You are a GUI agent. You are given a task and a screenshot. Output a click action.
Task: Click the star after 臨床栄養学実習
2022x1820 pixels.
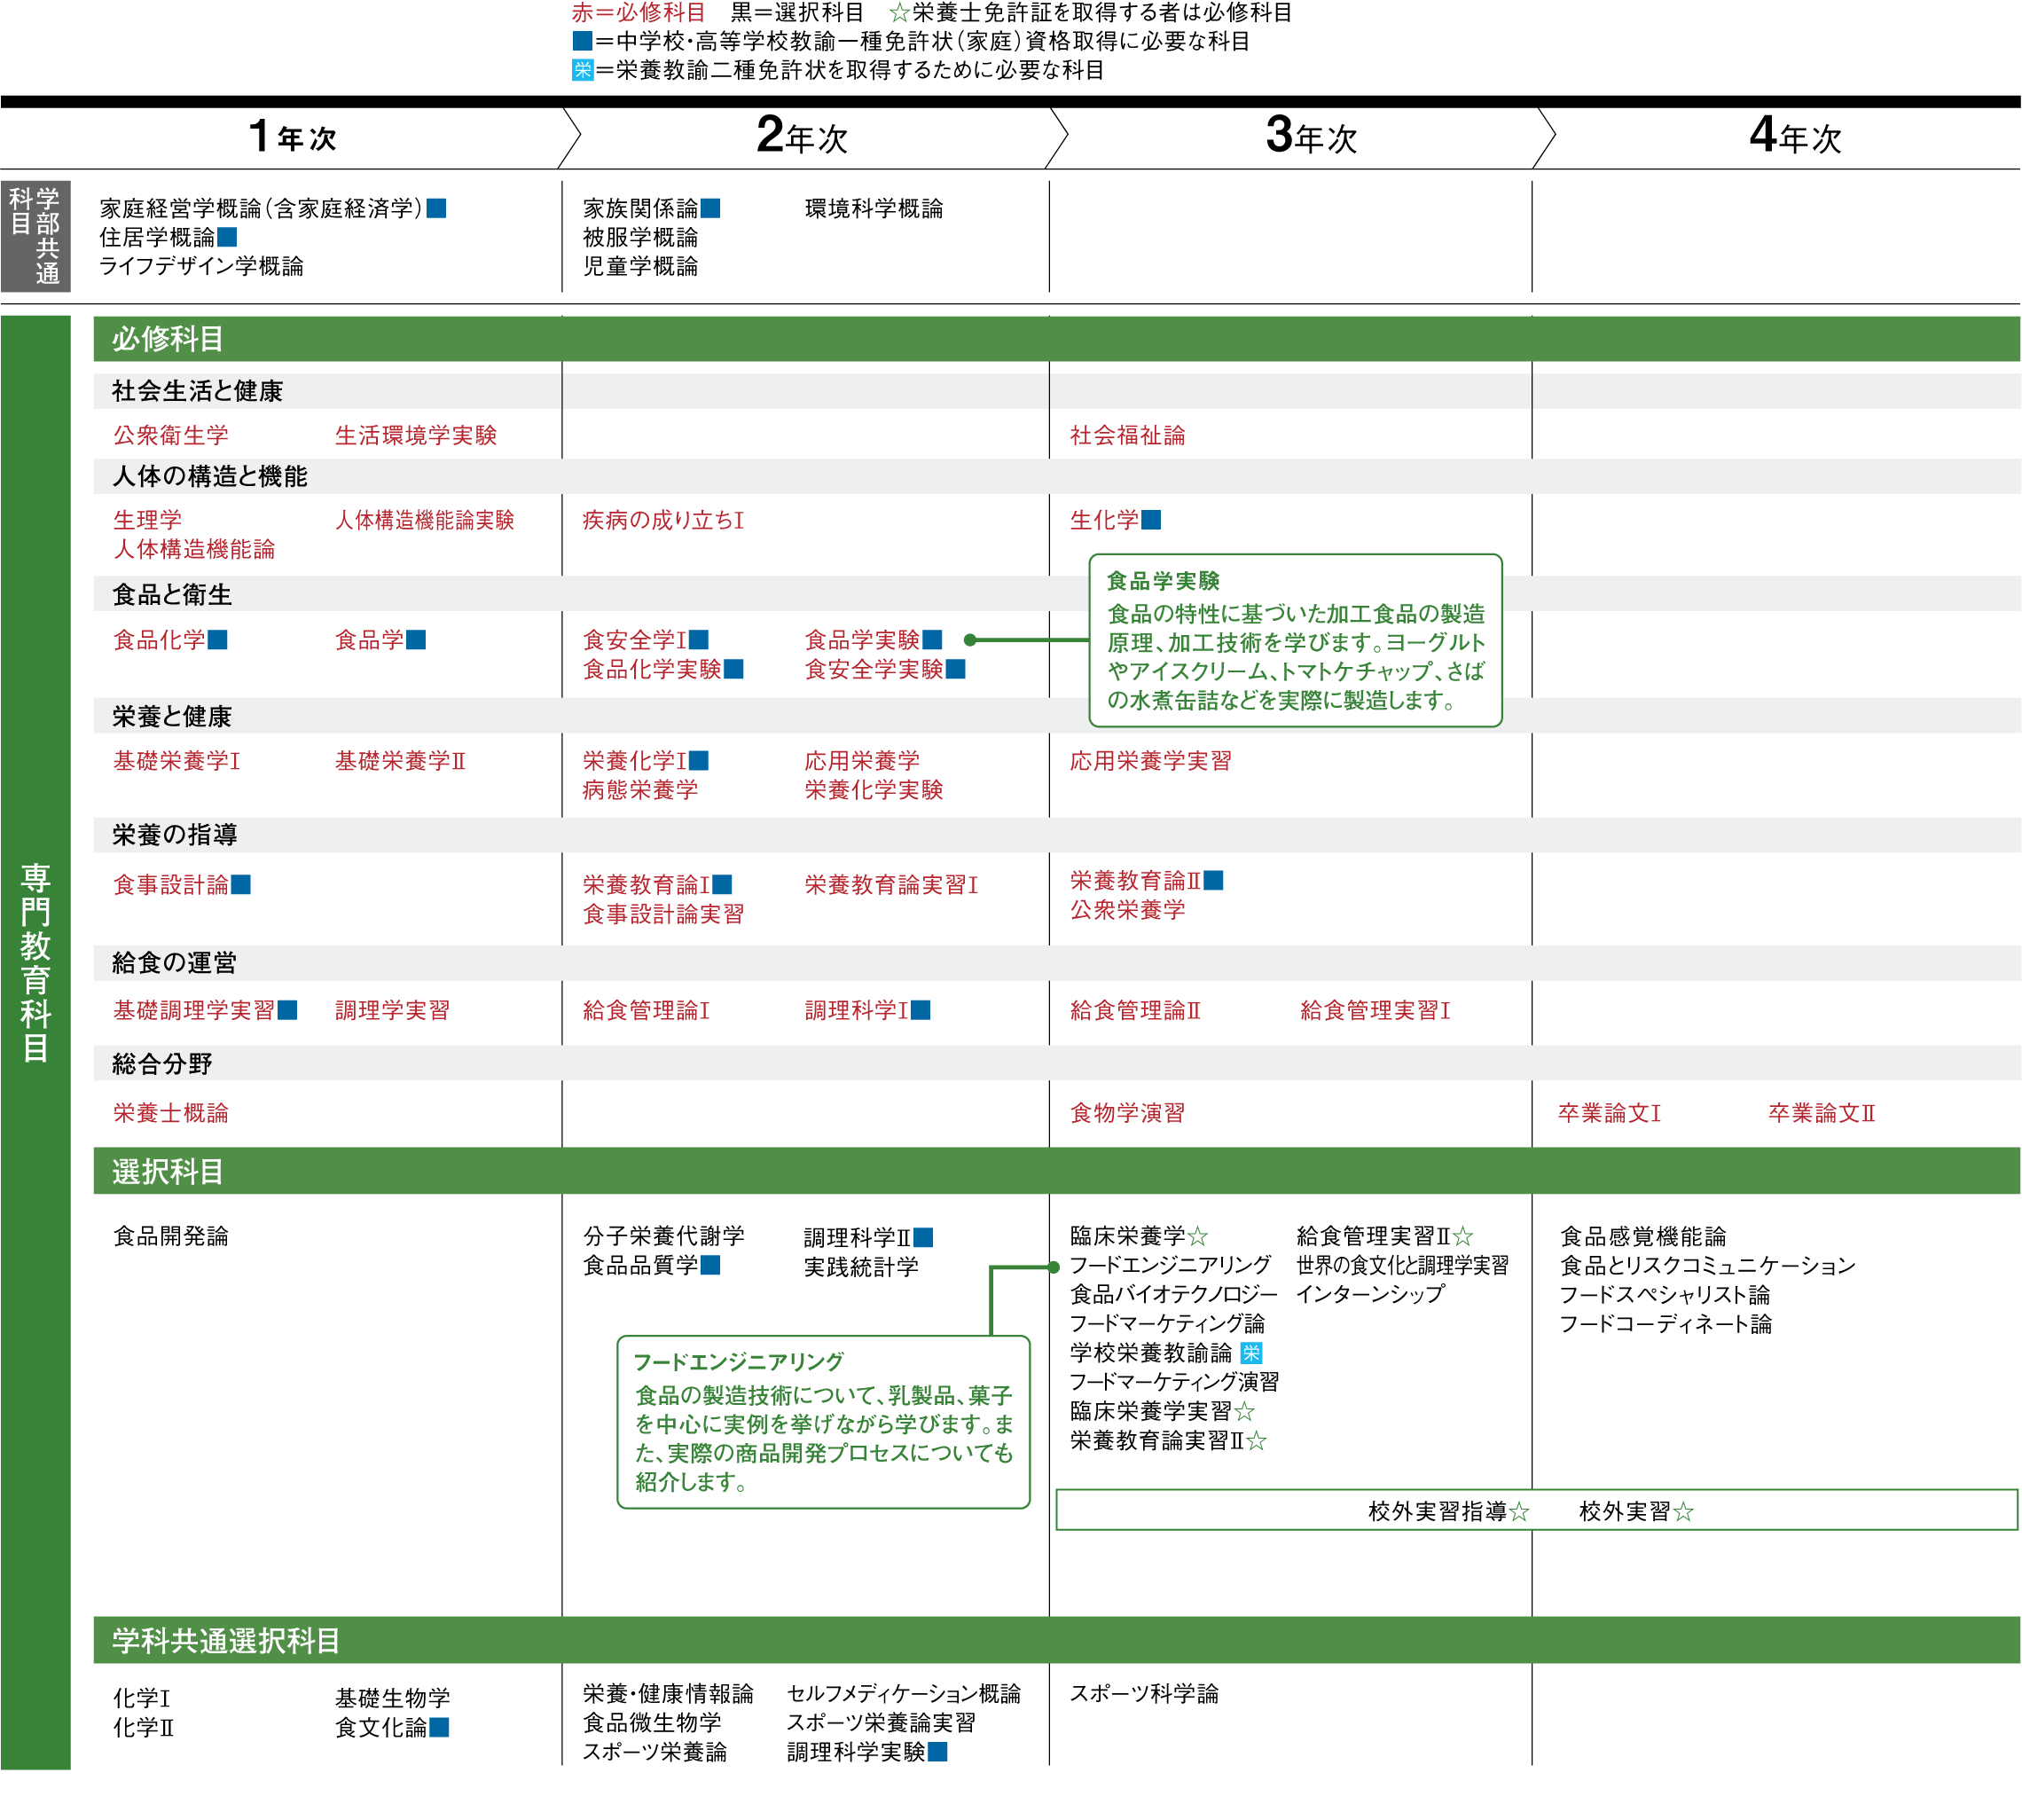(1245, 1411)
